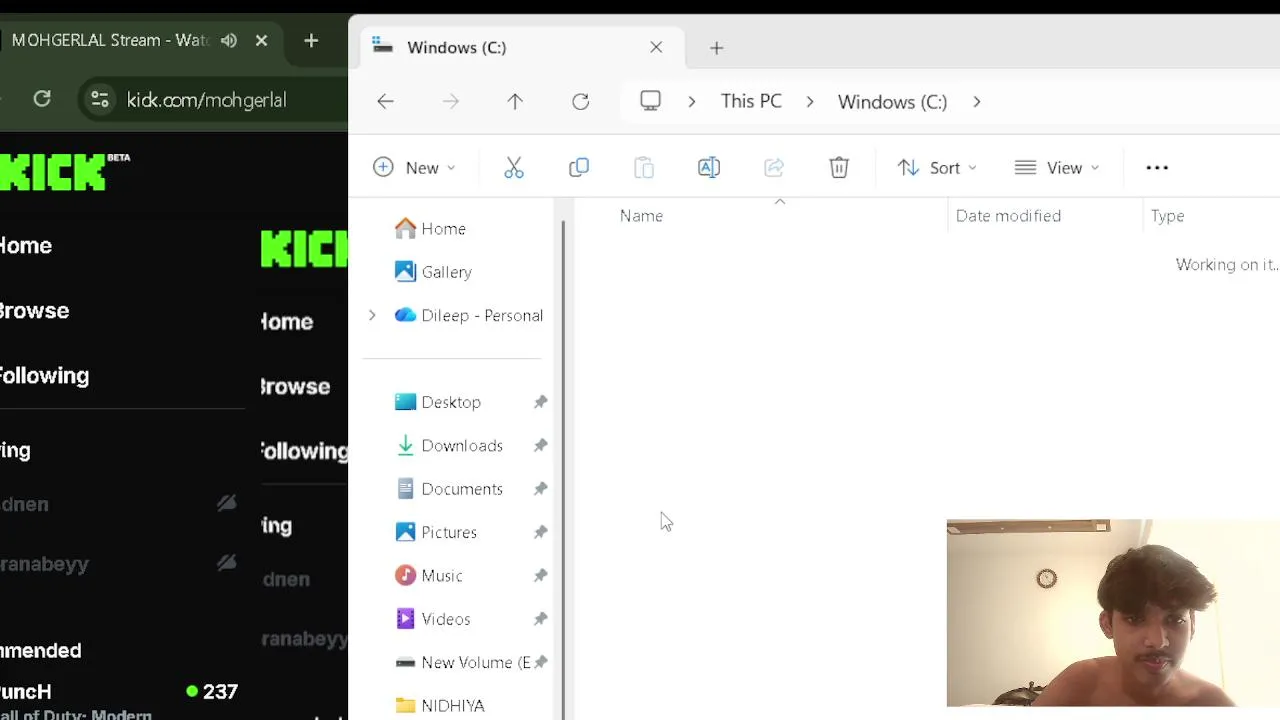Refresh the File Explorer folder view
Viewport: 1280px width, 720px height.
tap(580, 101)
